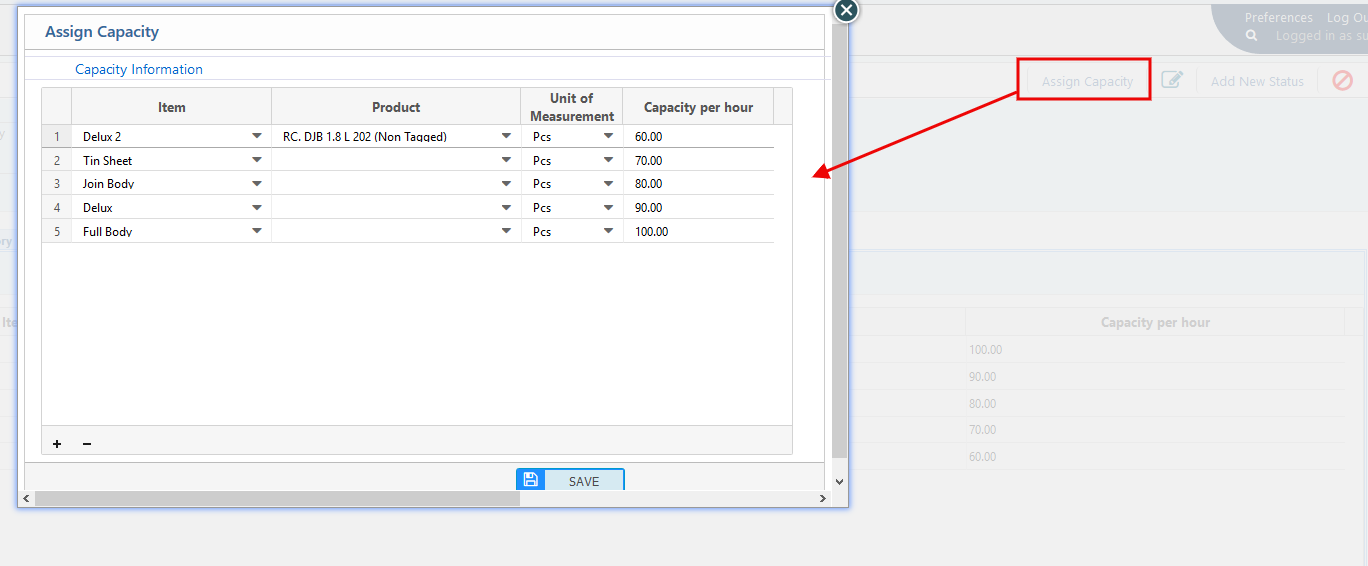Open Item dropdown for Delux 2
Image resolution: width=1368 pixels, height=566 pixels.
click(x=257, y=136)
